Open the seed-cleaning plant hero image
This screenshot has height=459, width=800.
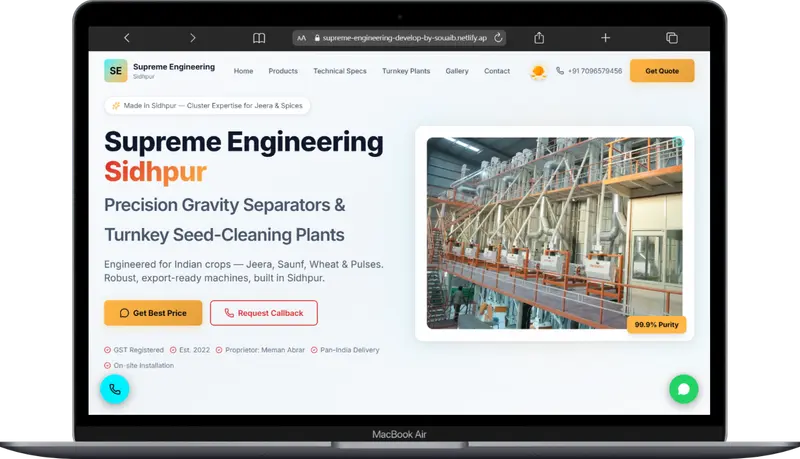click(x=555, y=233)
